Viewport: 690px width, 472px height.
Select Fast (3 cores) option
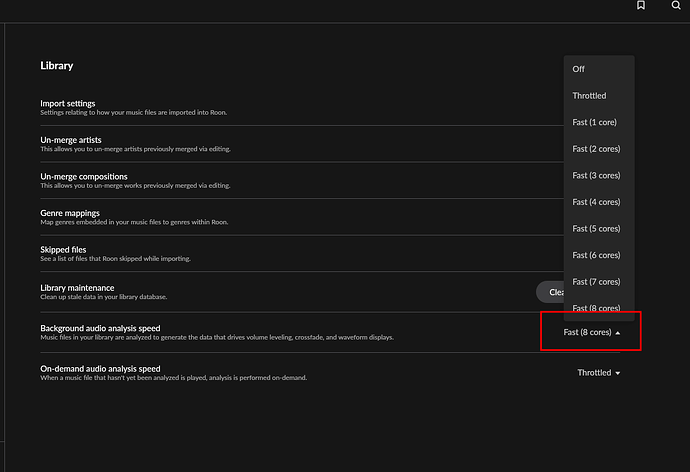pyautogui.click(x=596, y=175)
